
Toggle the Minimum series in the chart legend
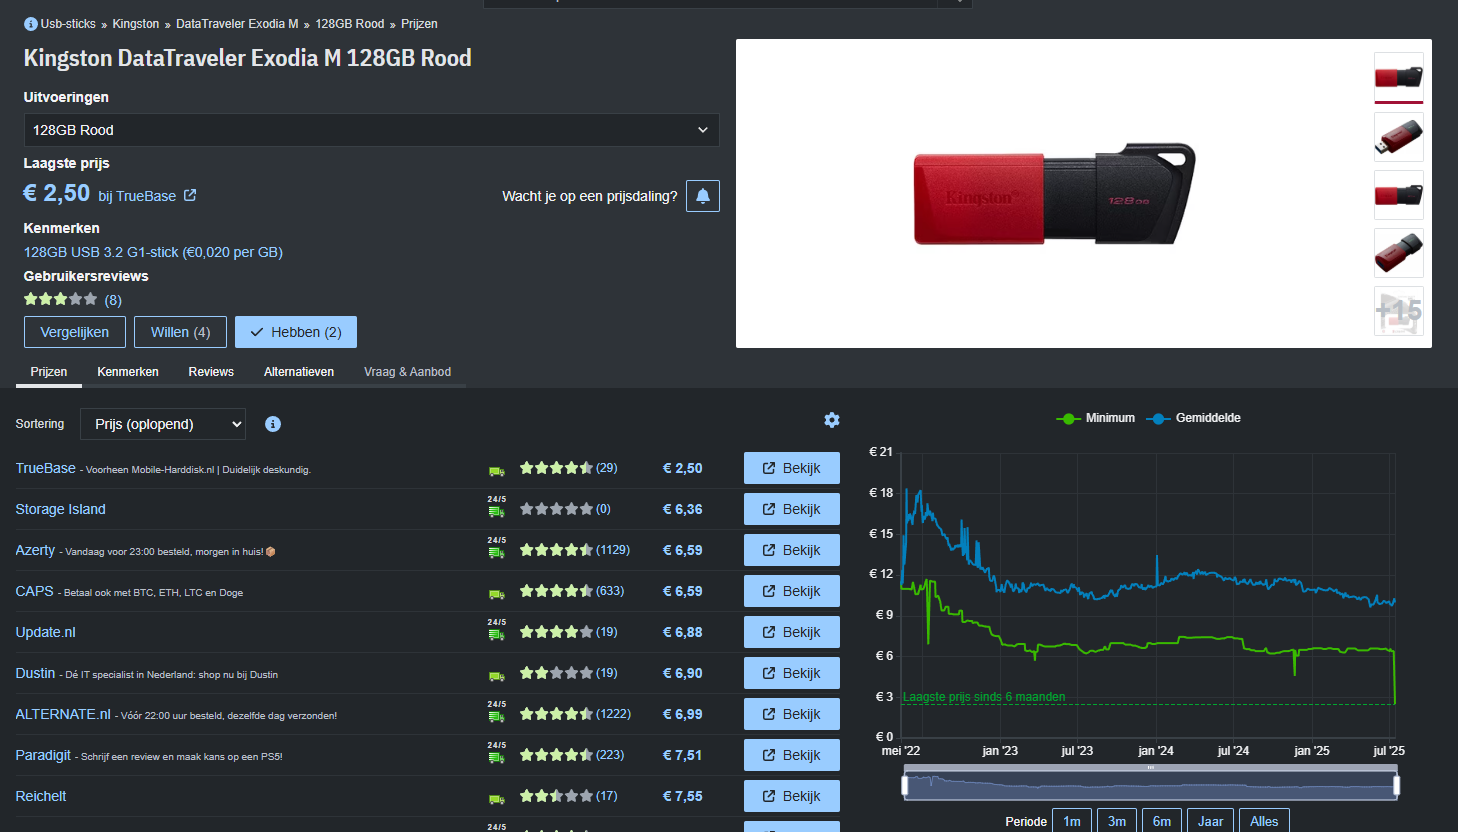click(x=1096, y=418)
